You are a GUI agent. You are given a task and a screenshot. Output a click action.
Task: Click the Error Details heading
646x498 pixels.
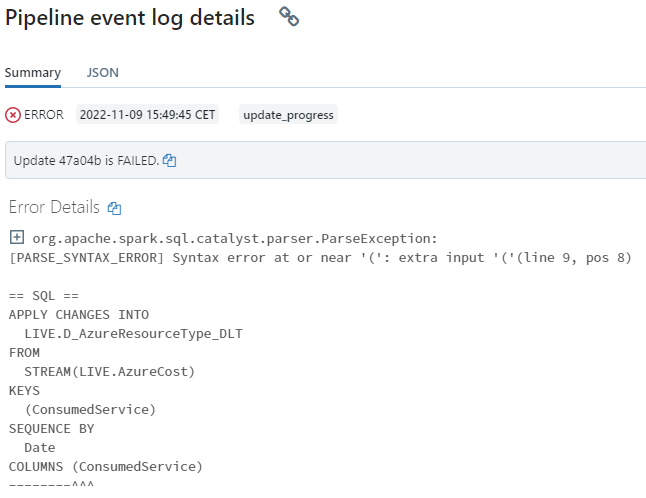point(54,208)
